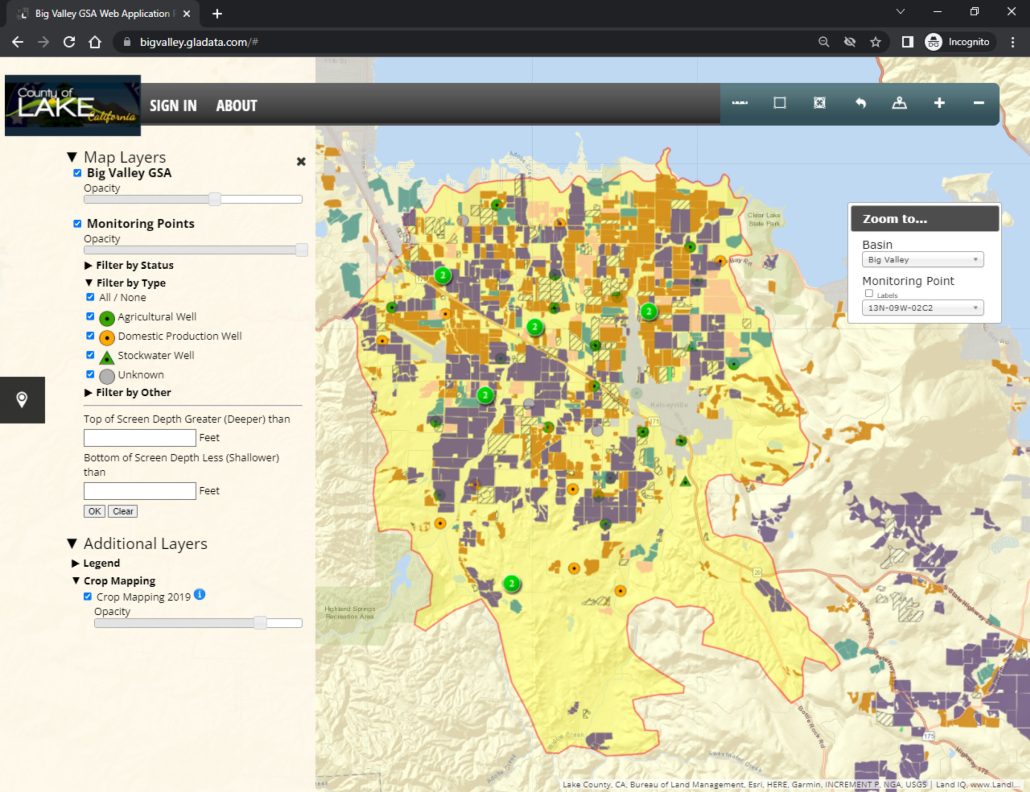Open the SIGN IN menu item

coord(173,106)
